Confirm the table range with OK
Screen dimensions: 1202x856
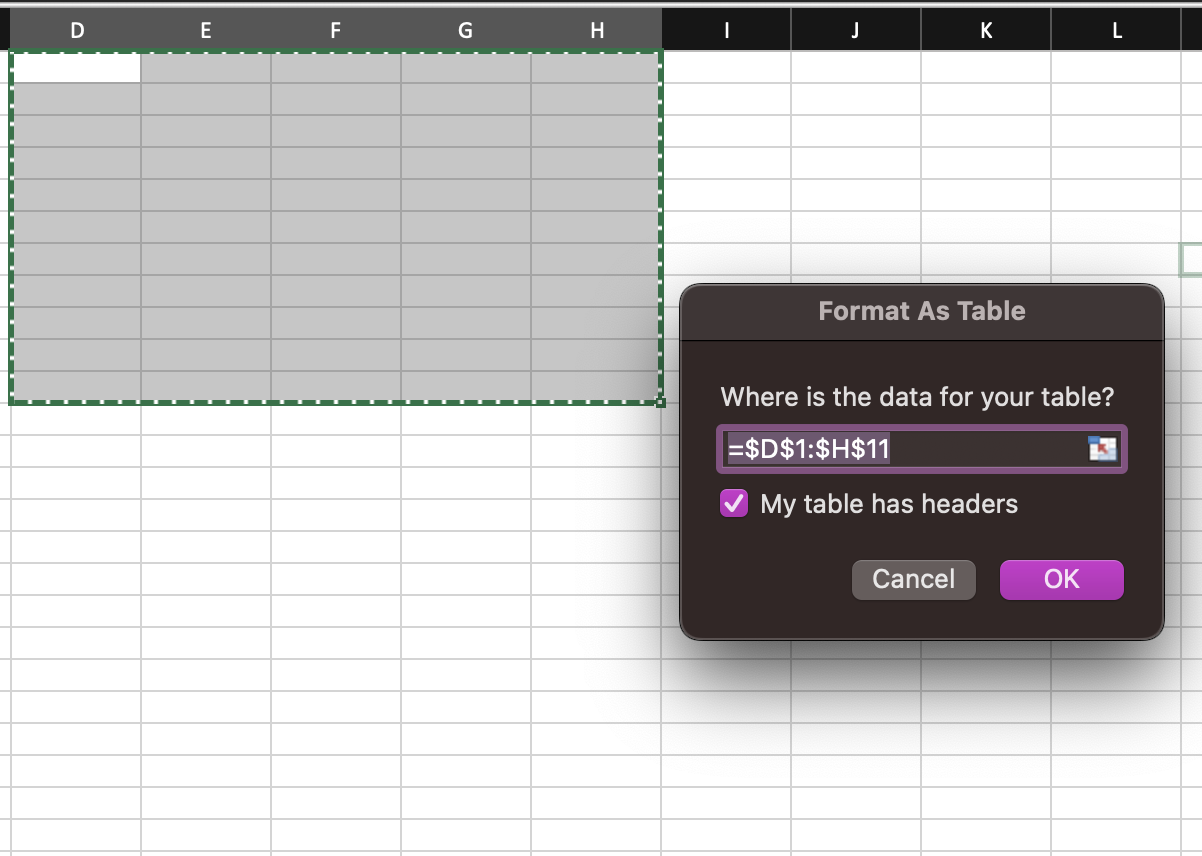tap(1061, 579)
